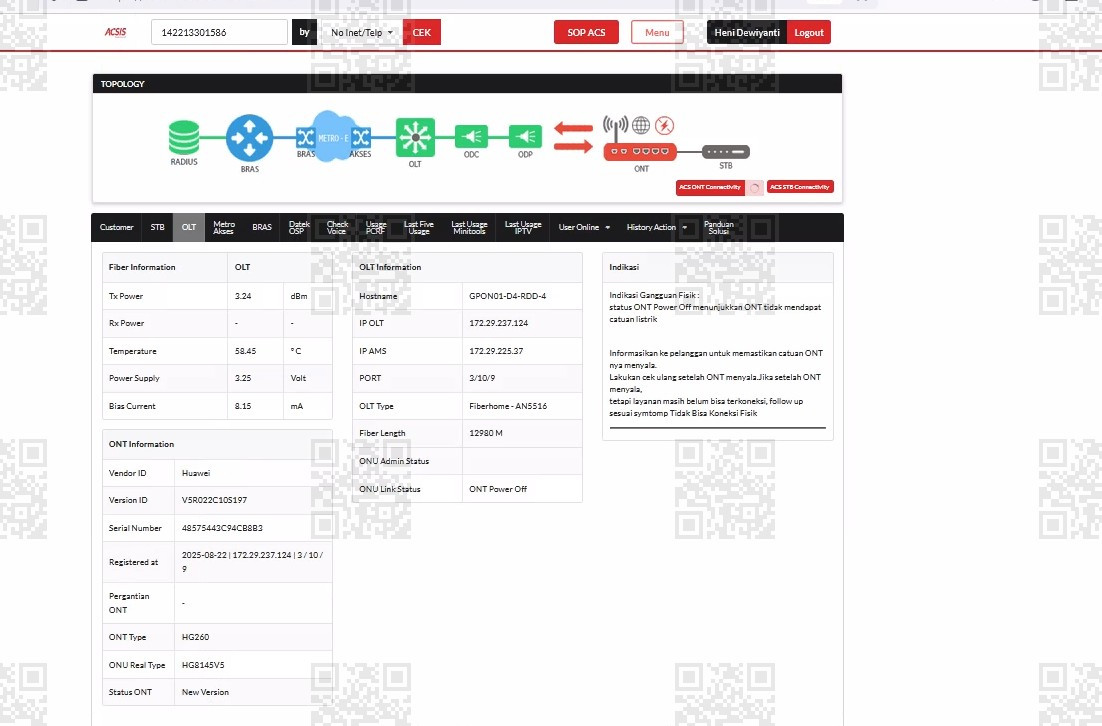The height and width of the screenshot is (726, 1102).
Task: Select Version ID V5R022C10S197
Action: (214, 500)
